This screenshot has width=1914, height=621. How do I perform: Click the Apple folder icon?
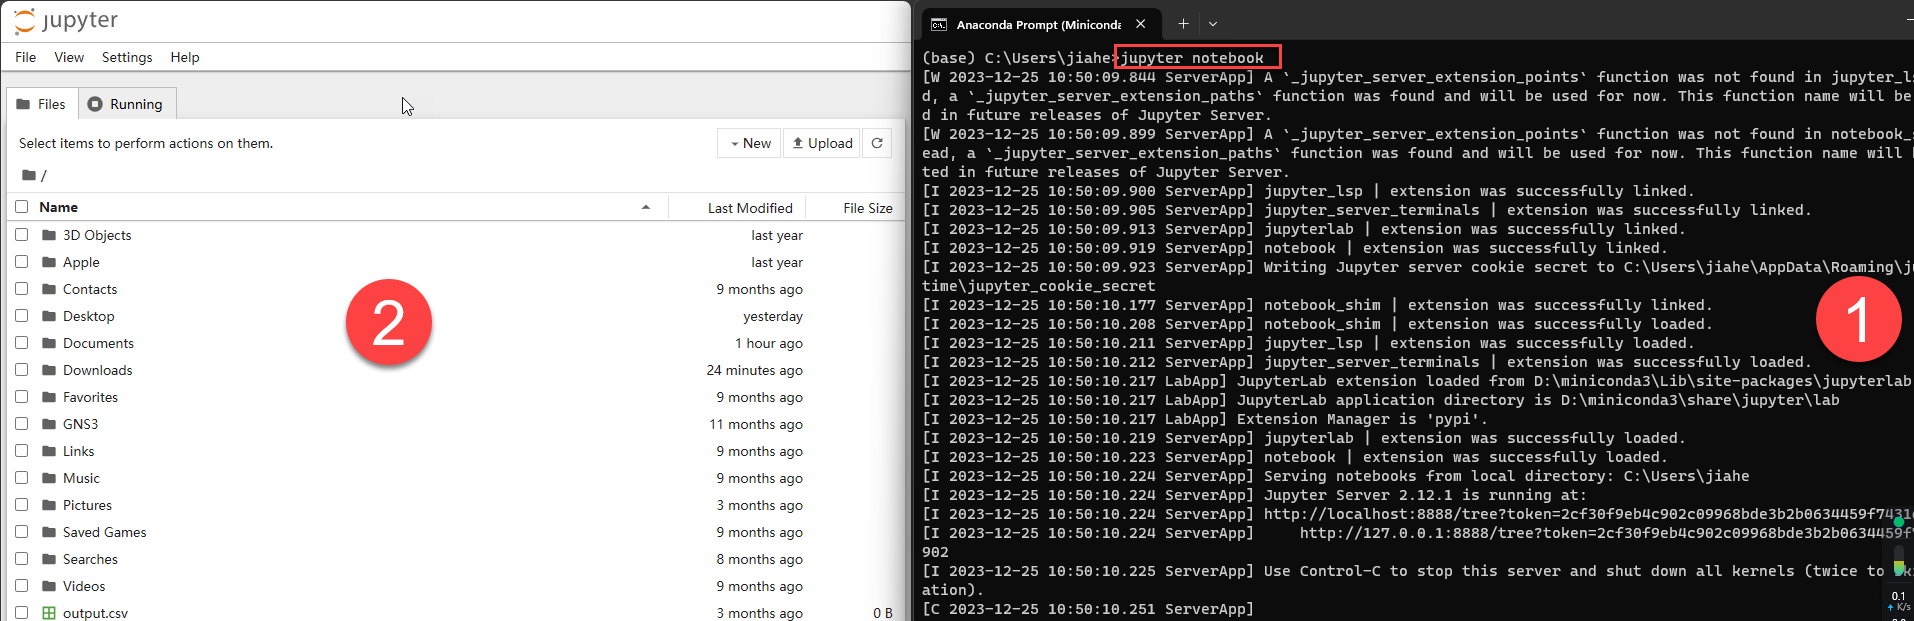pyautogui.click(x=49, y=262)
